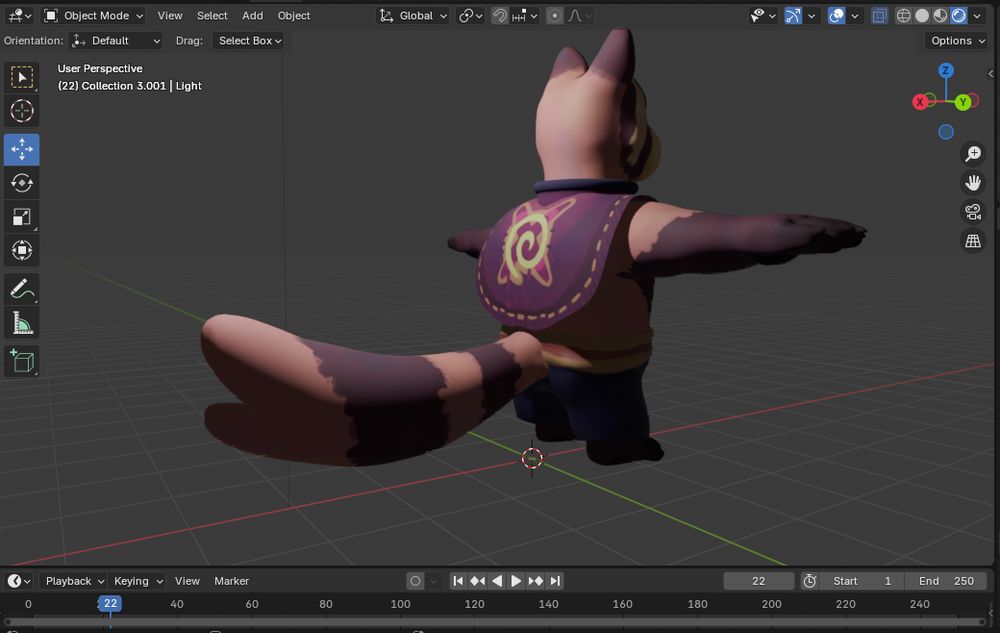Open the timeline View menu

(x=187, y=581)
